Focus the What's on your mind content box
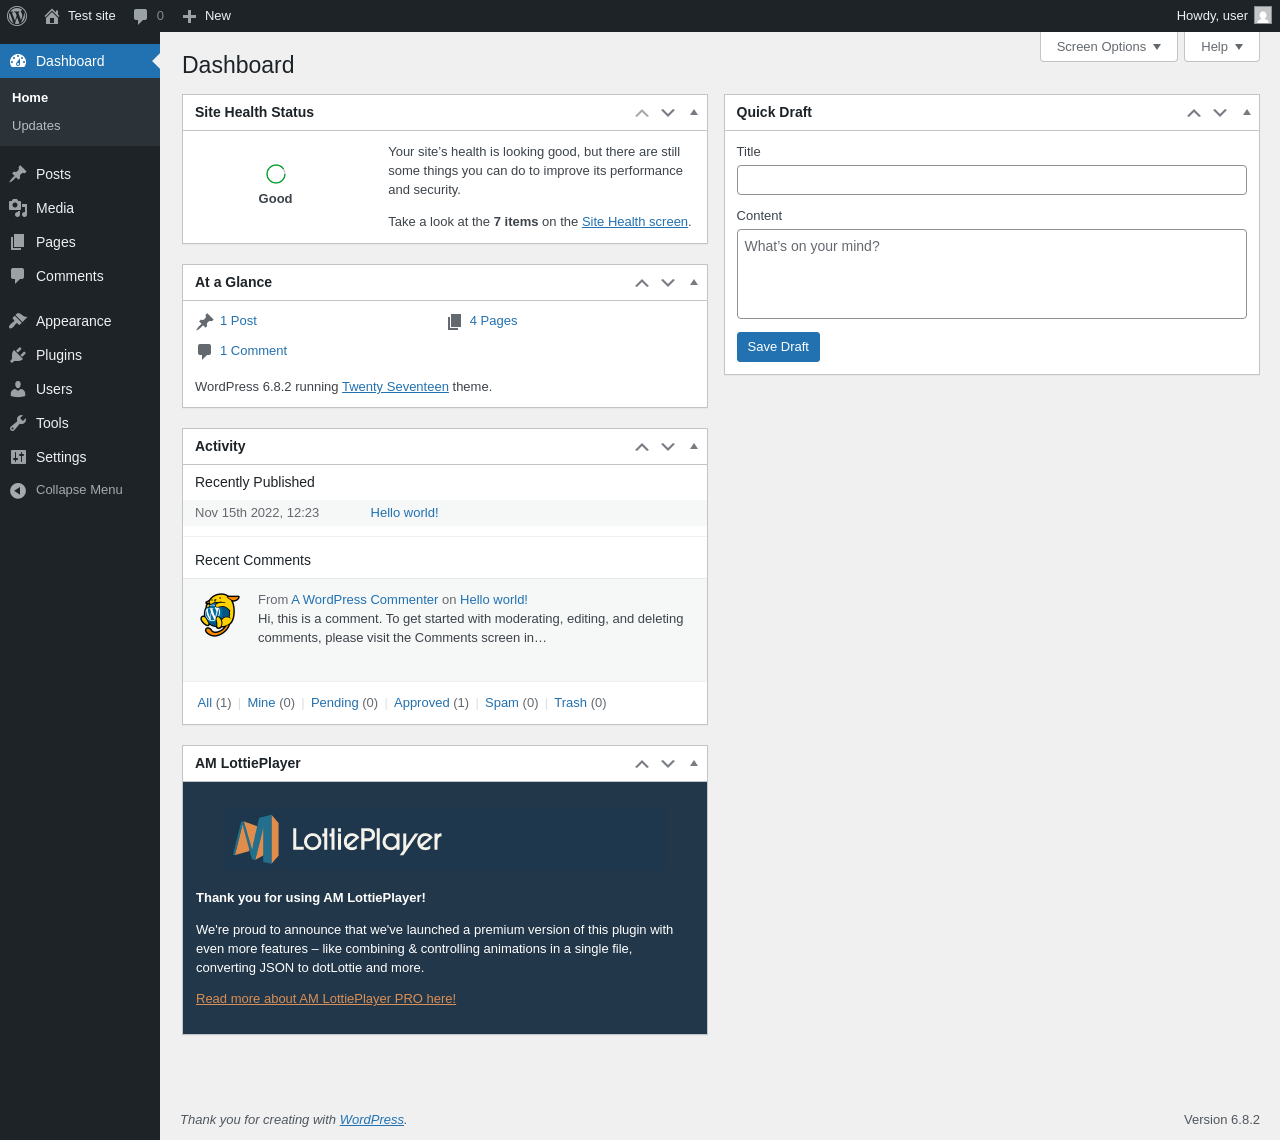The image size is (1280, 1140). [x=991, y=274]
